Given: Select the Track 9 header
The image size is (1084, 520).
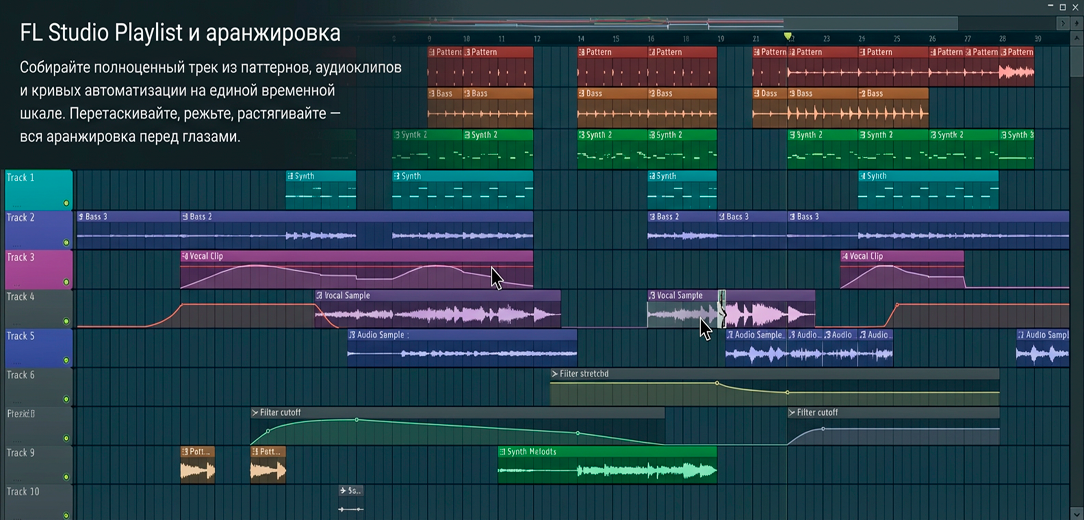Looking at the screenshot, I should [39, 465].
